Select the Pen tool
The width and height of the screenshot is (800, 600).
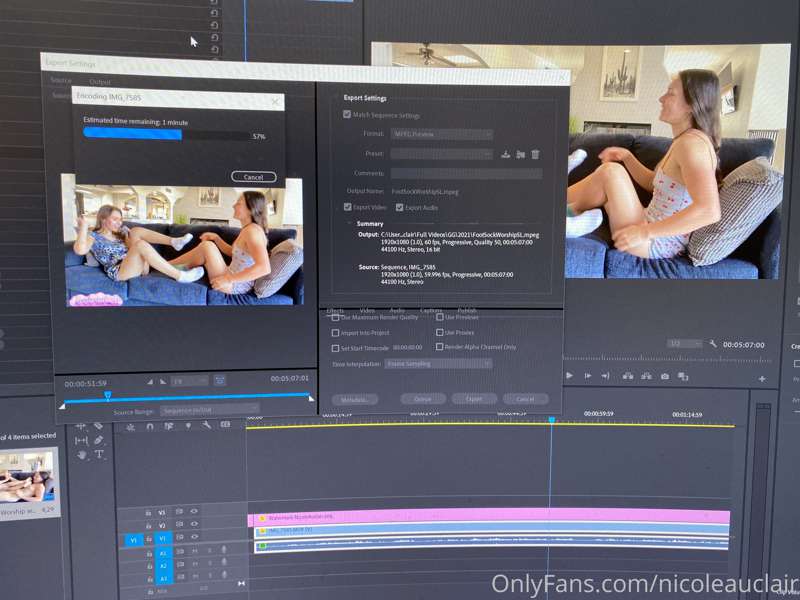tap(98, 440)
